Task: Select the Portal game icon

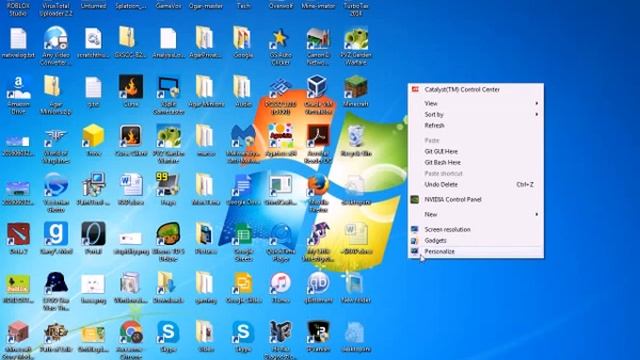Action: tap(93, 234)
